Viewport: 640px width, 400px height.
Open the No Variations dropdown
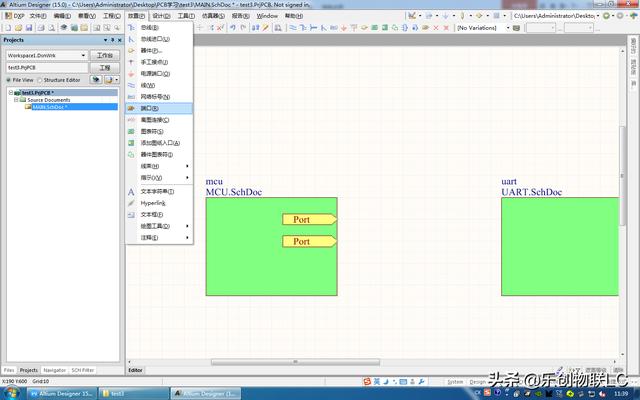508,28
